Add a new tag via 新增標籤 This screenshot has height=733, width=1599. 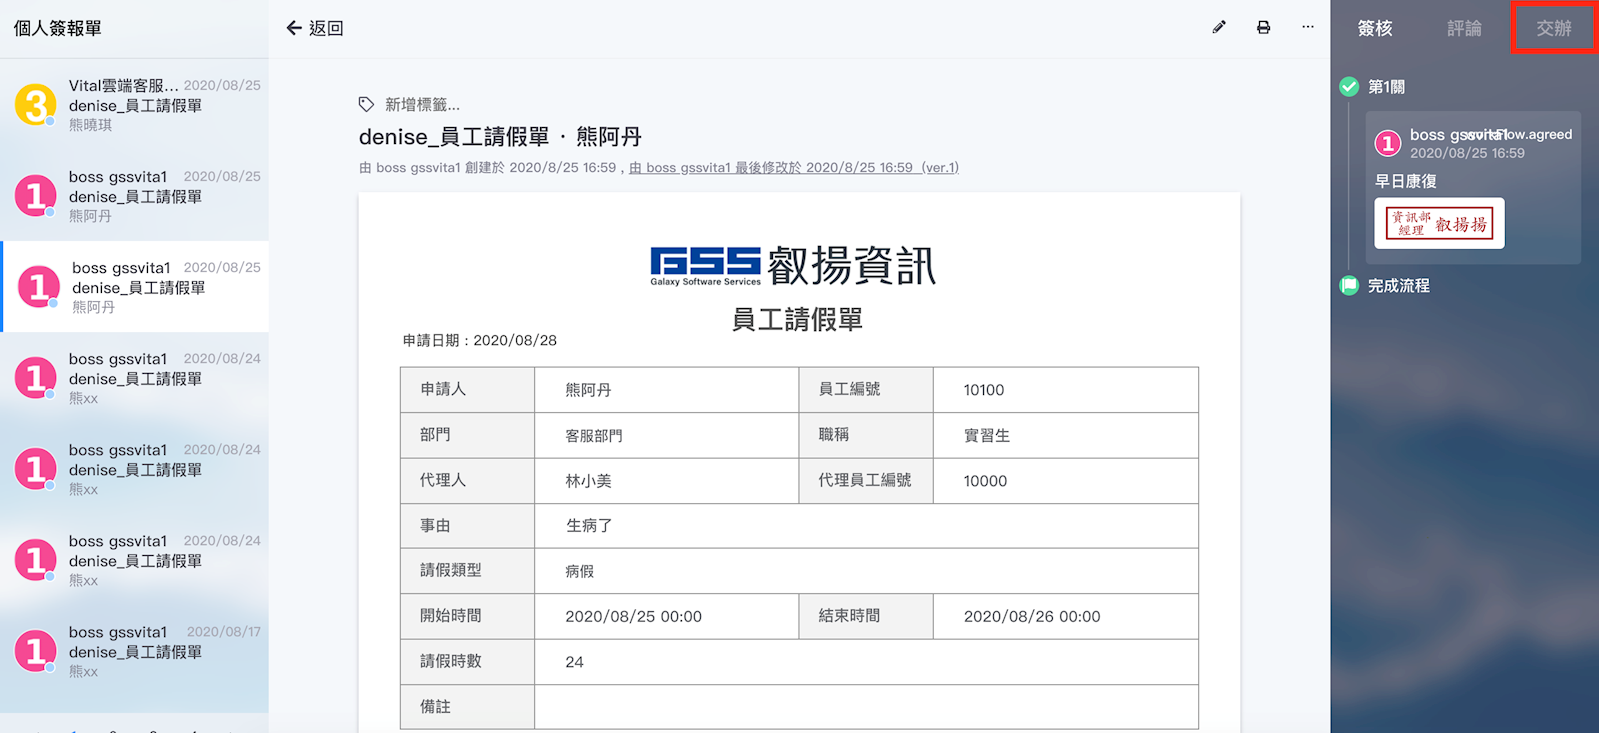tap(422, 105)
